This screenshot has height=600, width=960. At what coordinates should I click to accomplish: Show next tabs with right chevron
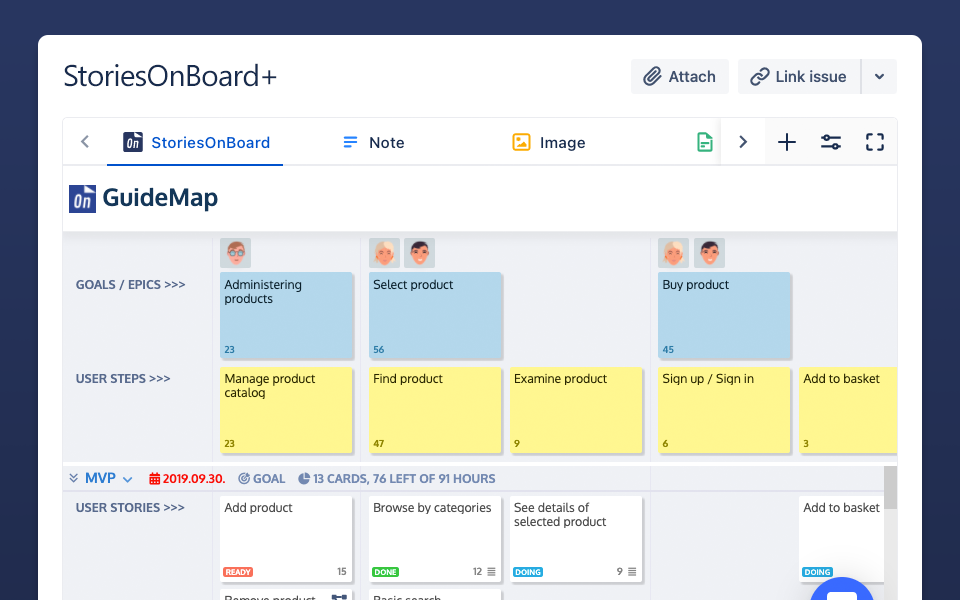coord(743,142)
